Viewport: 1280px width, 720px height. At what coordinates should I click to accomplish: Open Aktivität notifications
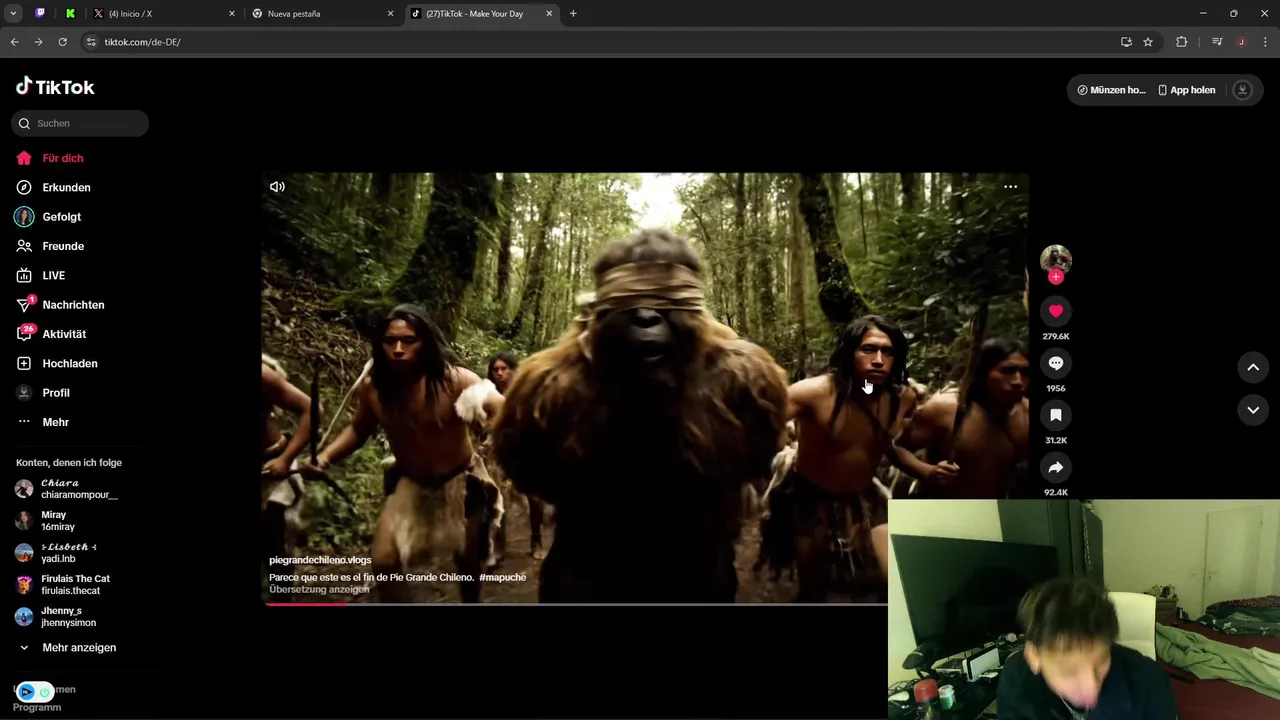(64, 334)
